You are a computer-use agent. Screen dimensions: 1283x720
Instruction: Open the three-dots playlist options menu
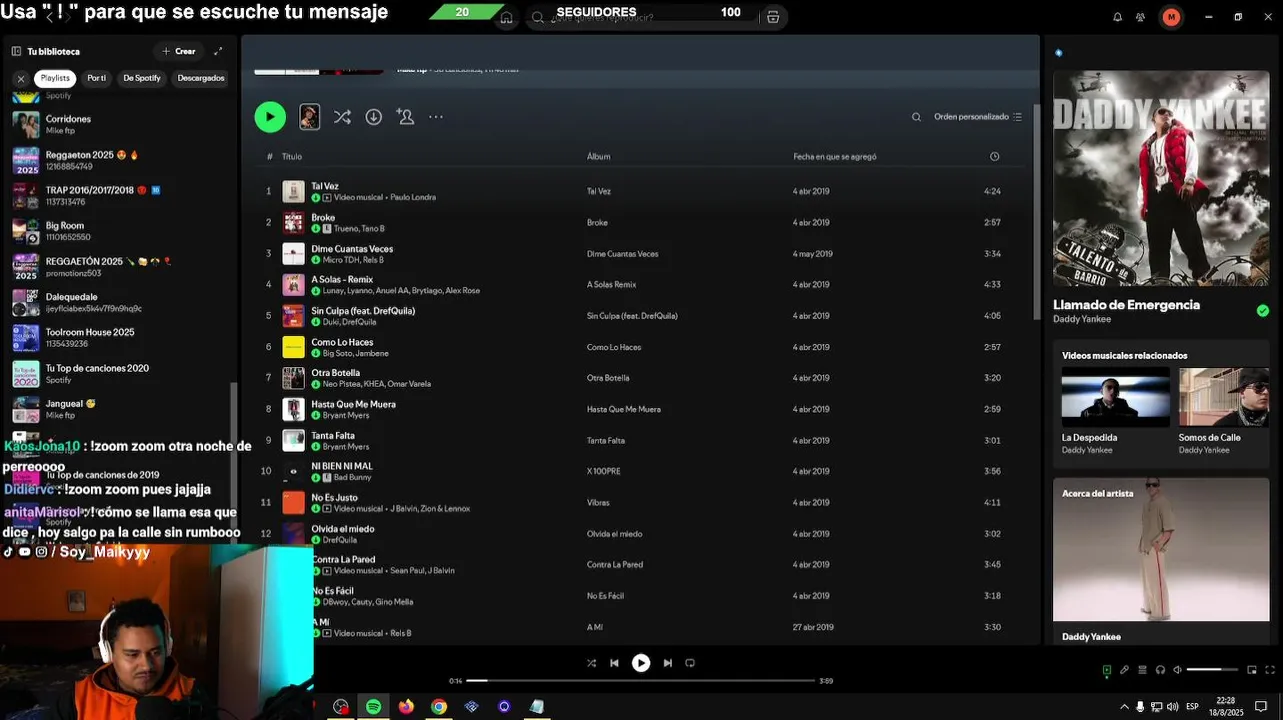[436, 117]
